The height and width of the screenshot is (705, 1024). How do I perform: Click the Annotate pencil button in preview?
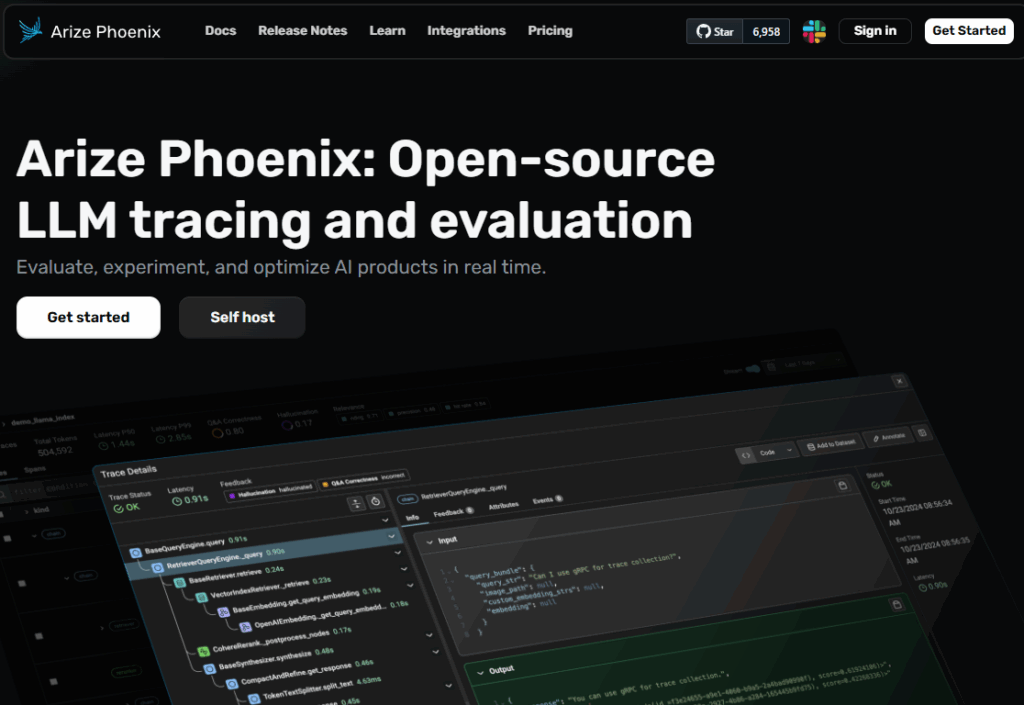click(x=889, y=437)
